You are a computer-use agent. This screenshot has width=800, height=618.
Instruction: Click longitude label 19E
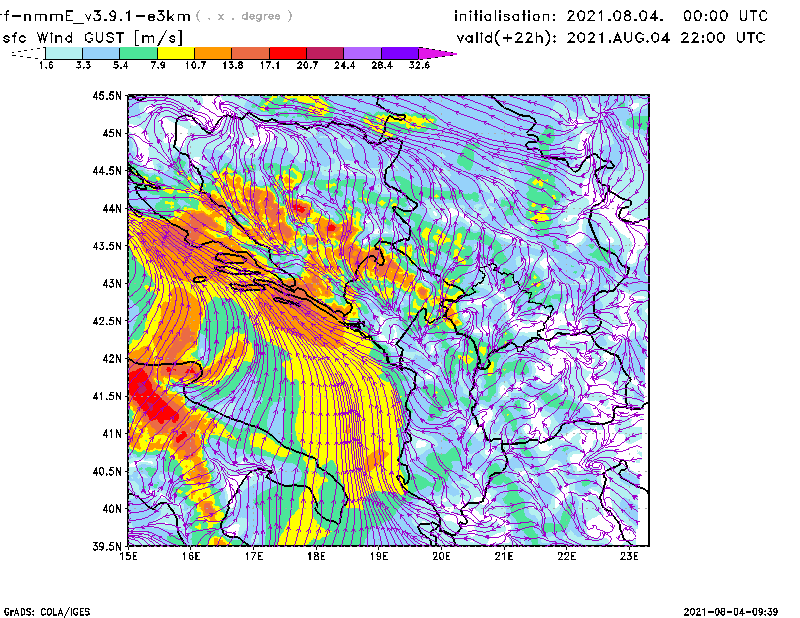click(379, 556)
